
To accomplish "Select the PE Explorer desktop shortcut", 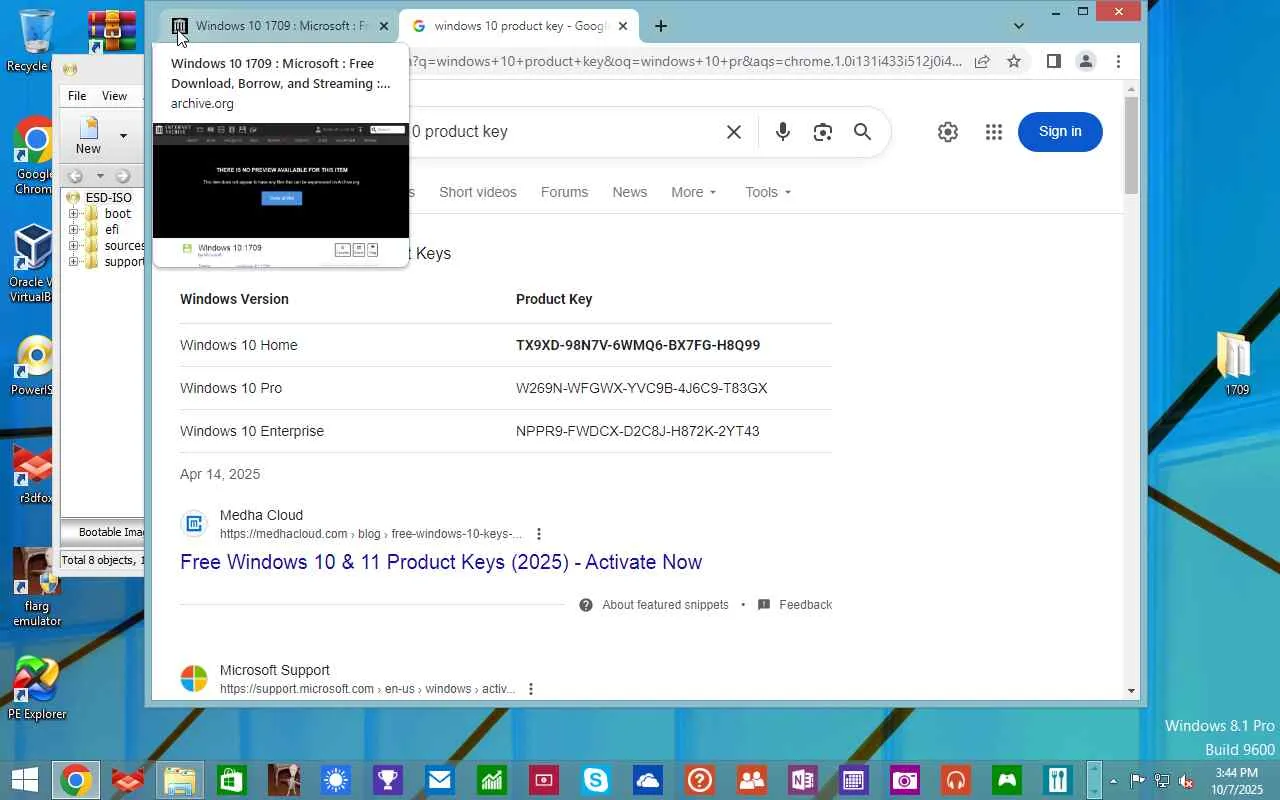I will click(x=37, y=689).
